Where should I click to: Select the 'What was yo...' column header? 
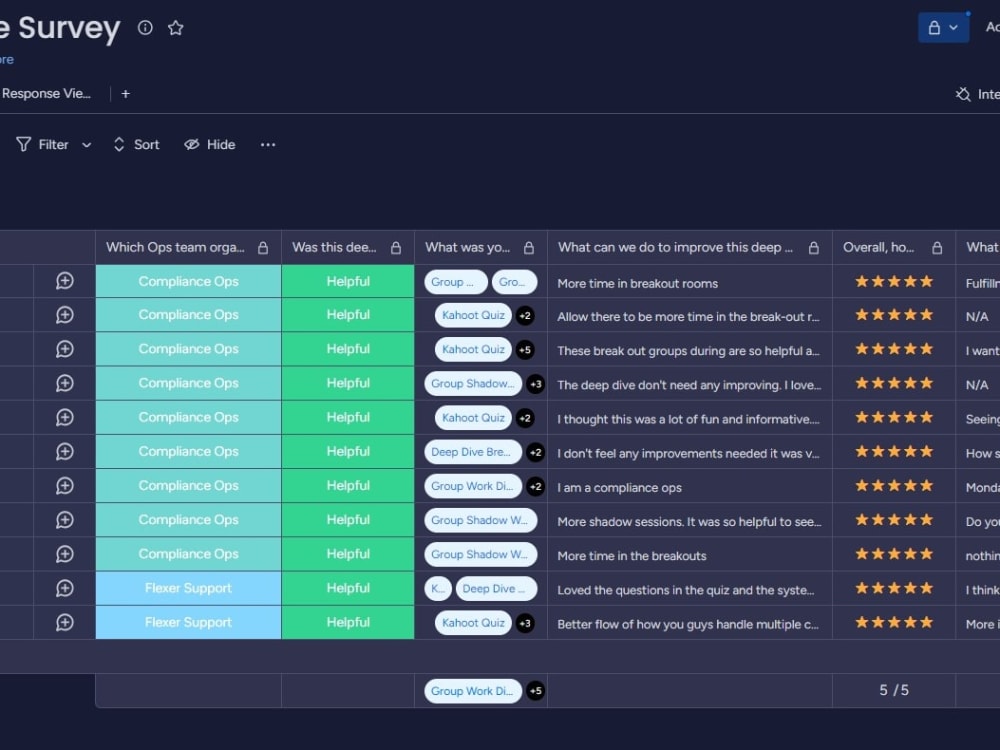(x=481, y=247)
